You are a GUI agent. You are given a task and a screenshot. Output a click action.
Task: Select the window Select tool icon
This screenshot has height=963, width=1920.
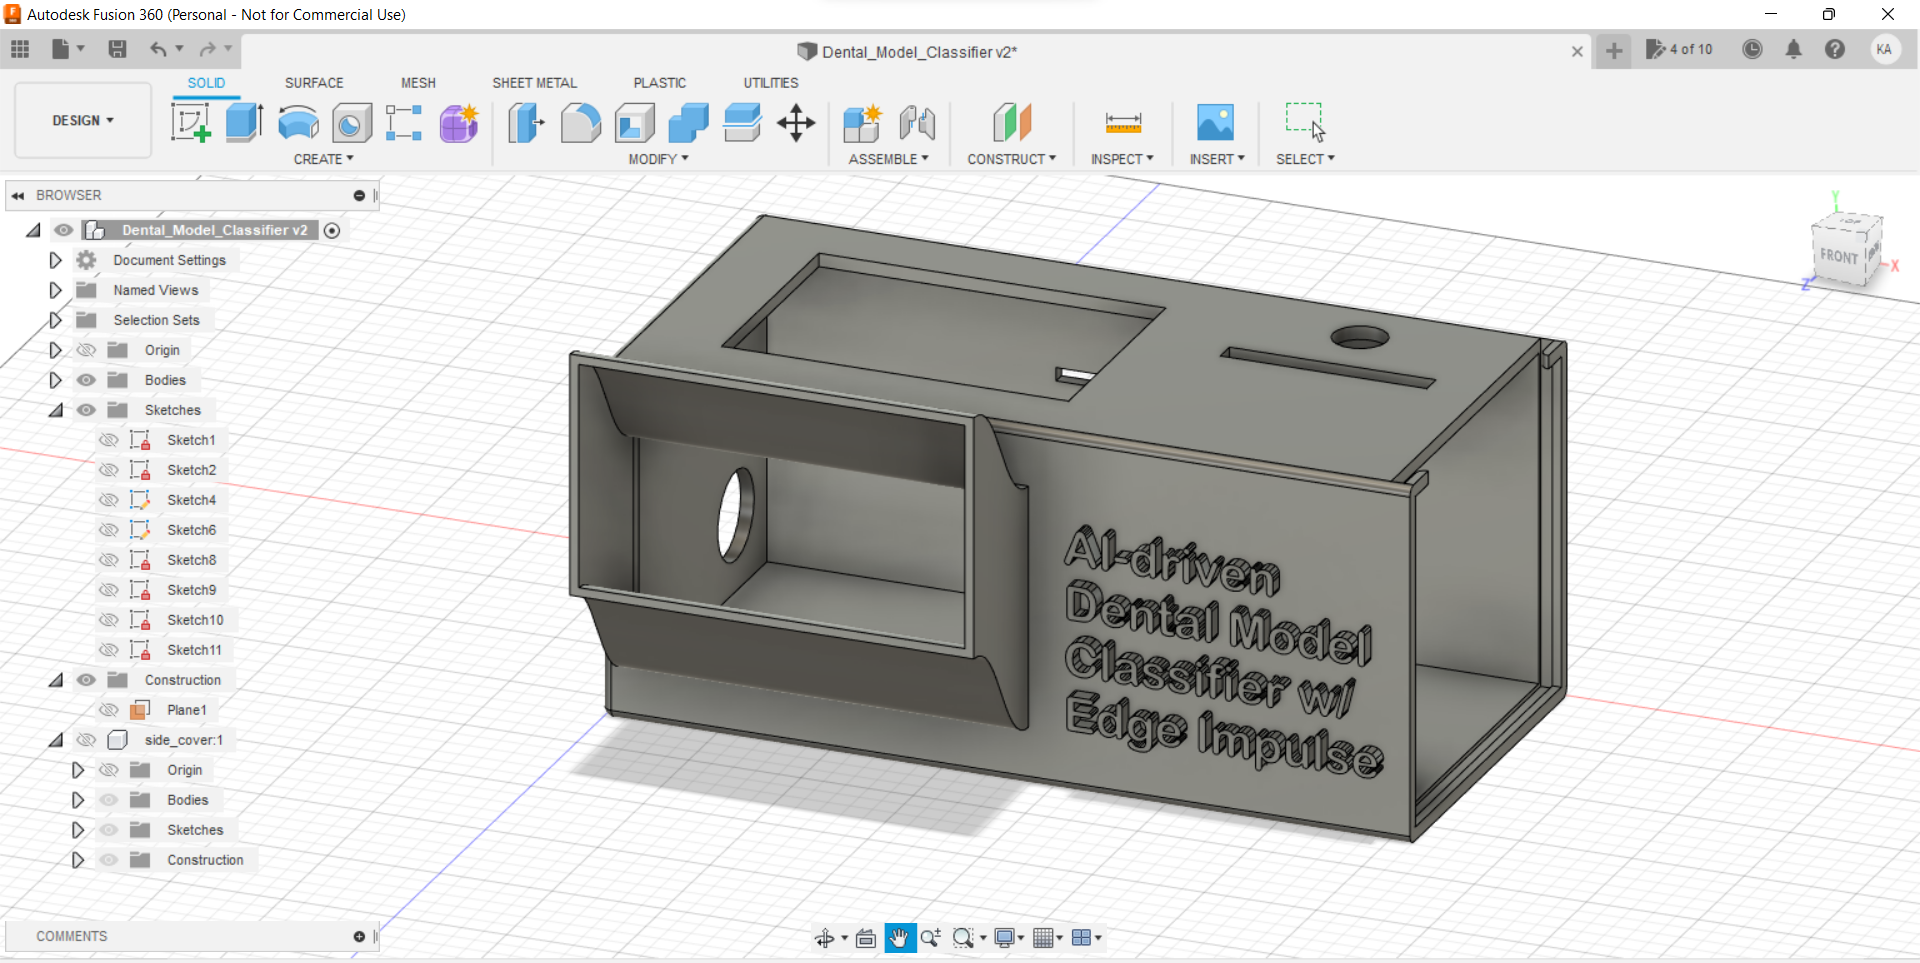pyautogui.click(x=1305, y=122)
